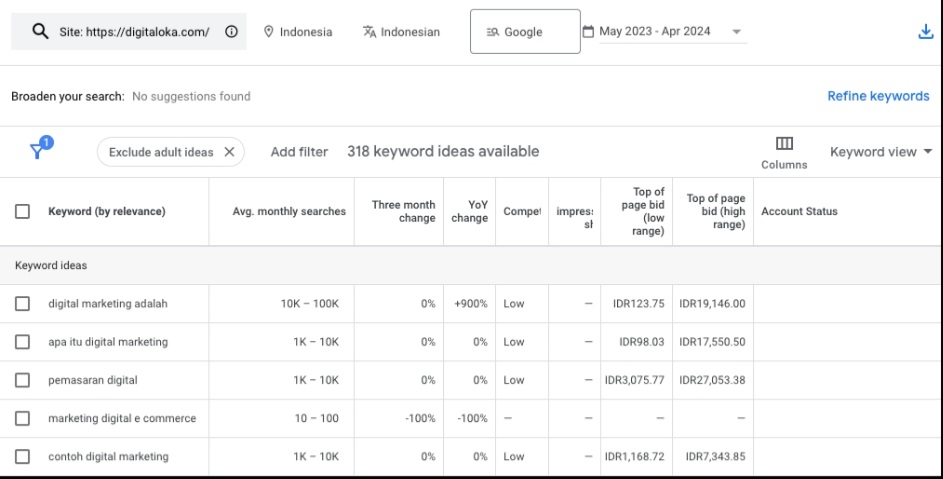Open the Columns icon
The height and width of the screenshot is (479, 943).
(x=784, y=143)
